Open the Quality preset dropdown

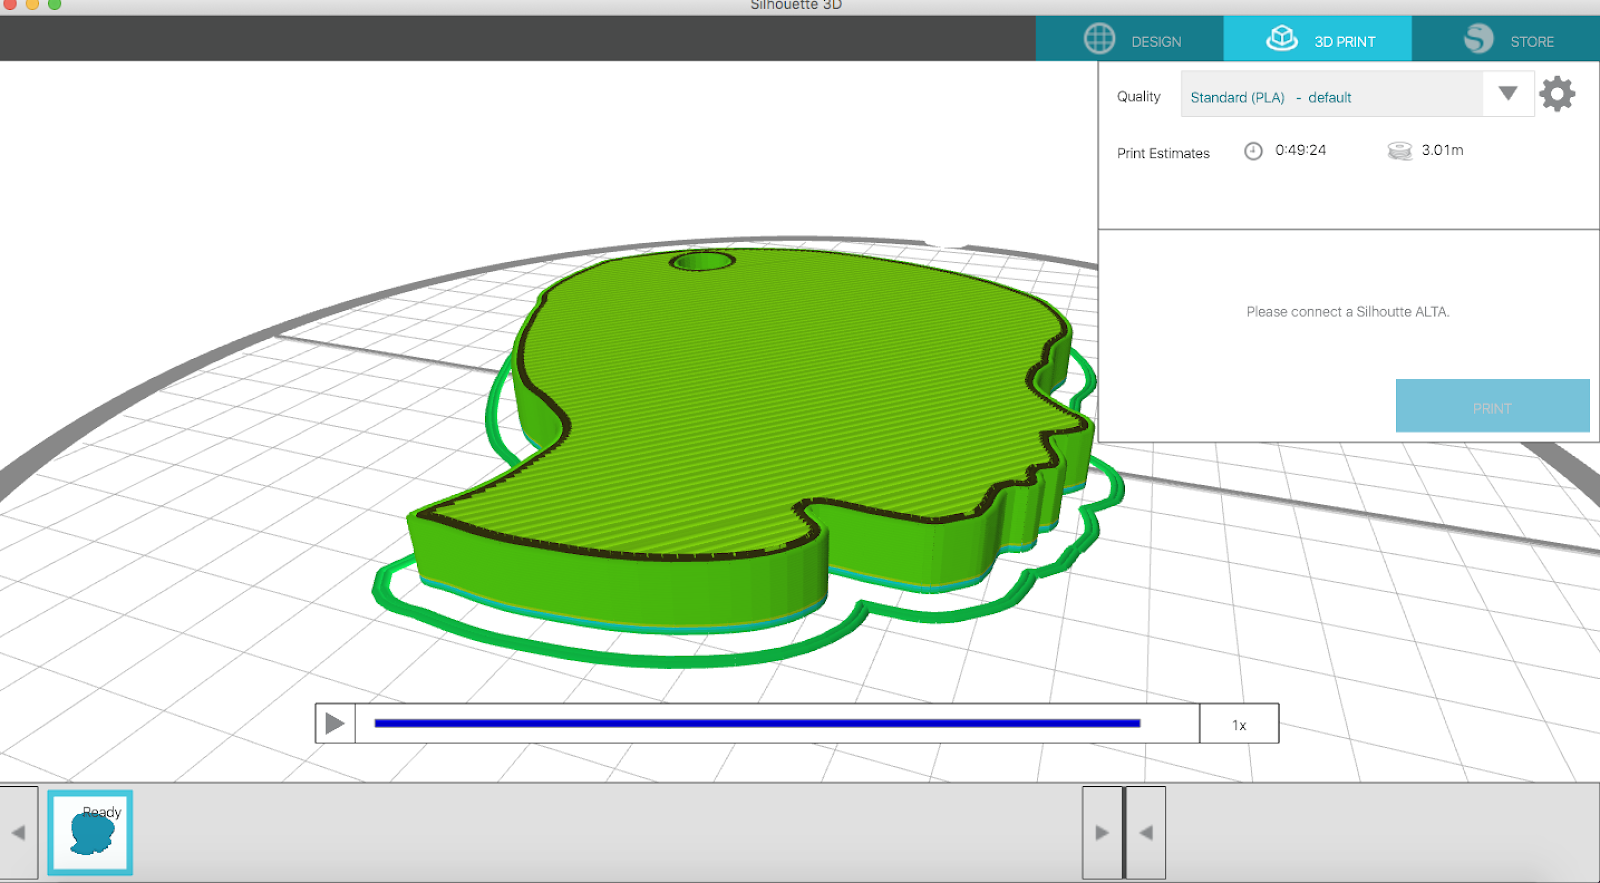pos(1357,94)
